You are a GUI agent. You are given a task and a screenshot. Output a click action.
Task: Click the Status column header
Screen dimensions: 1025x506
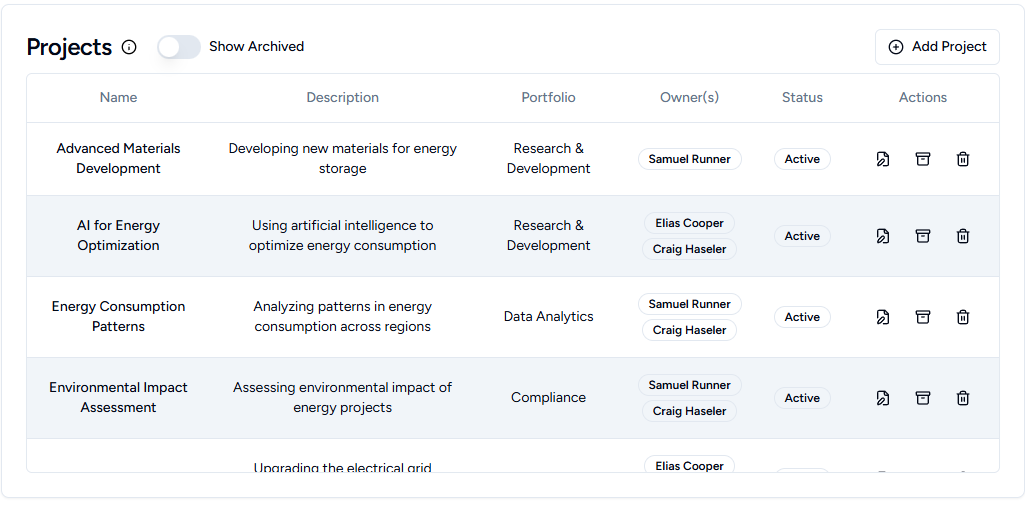click(802, 98)
